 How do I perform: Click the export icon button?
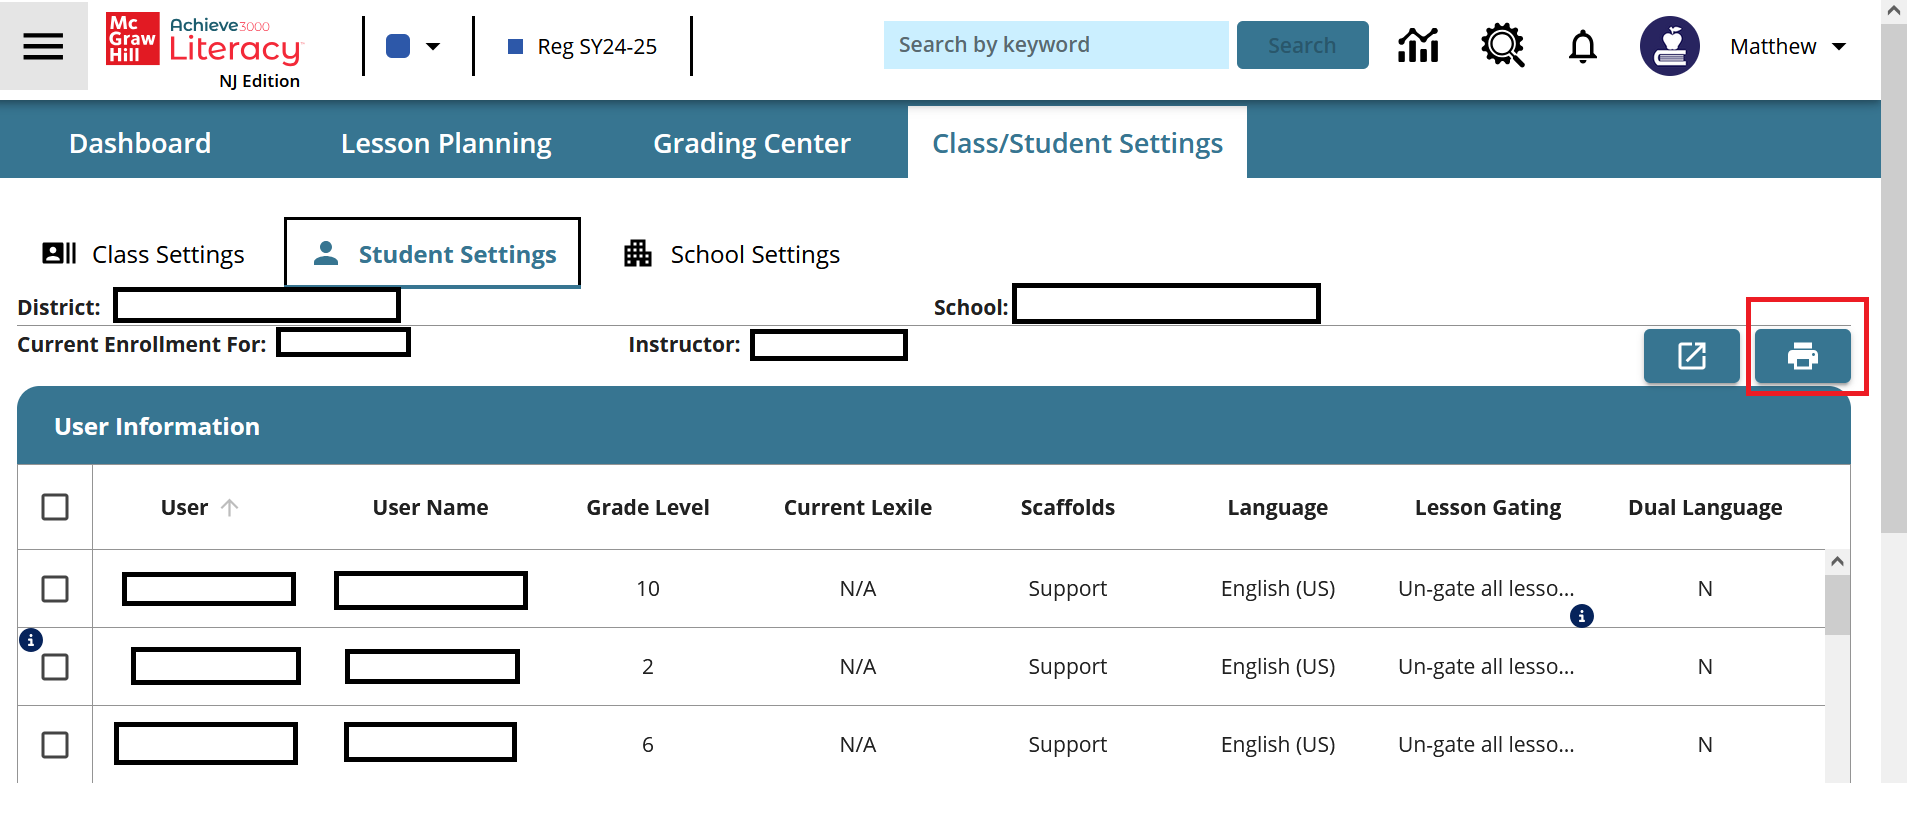tap(1691, 356)
